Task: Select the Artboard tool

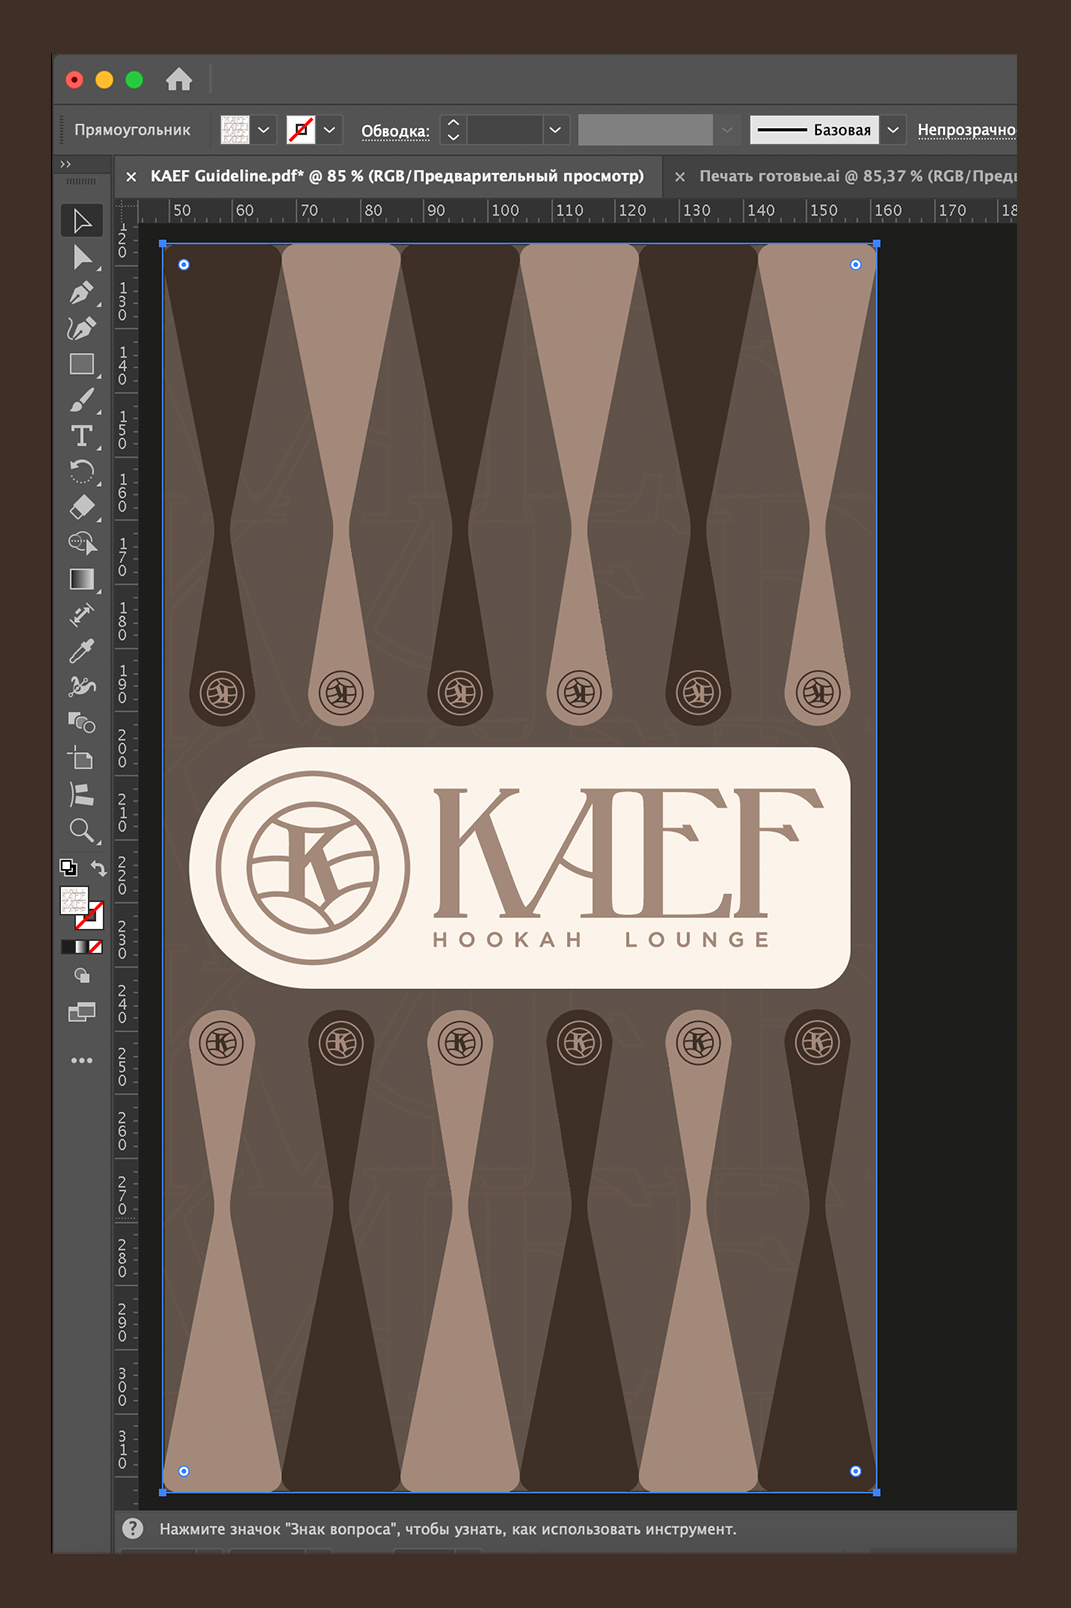Action: pyautogui.click(x=82, y=758)
